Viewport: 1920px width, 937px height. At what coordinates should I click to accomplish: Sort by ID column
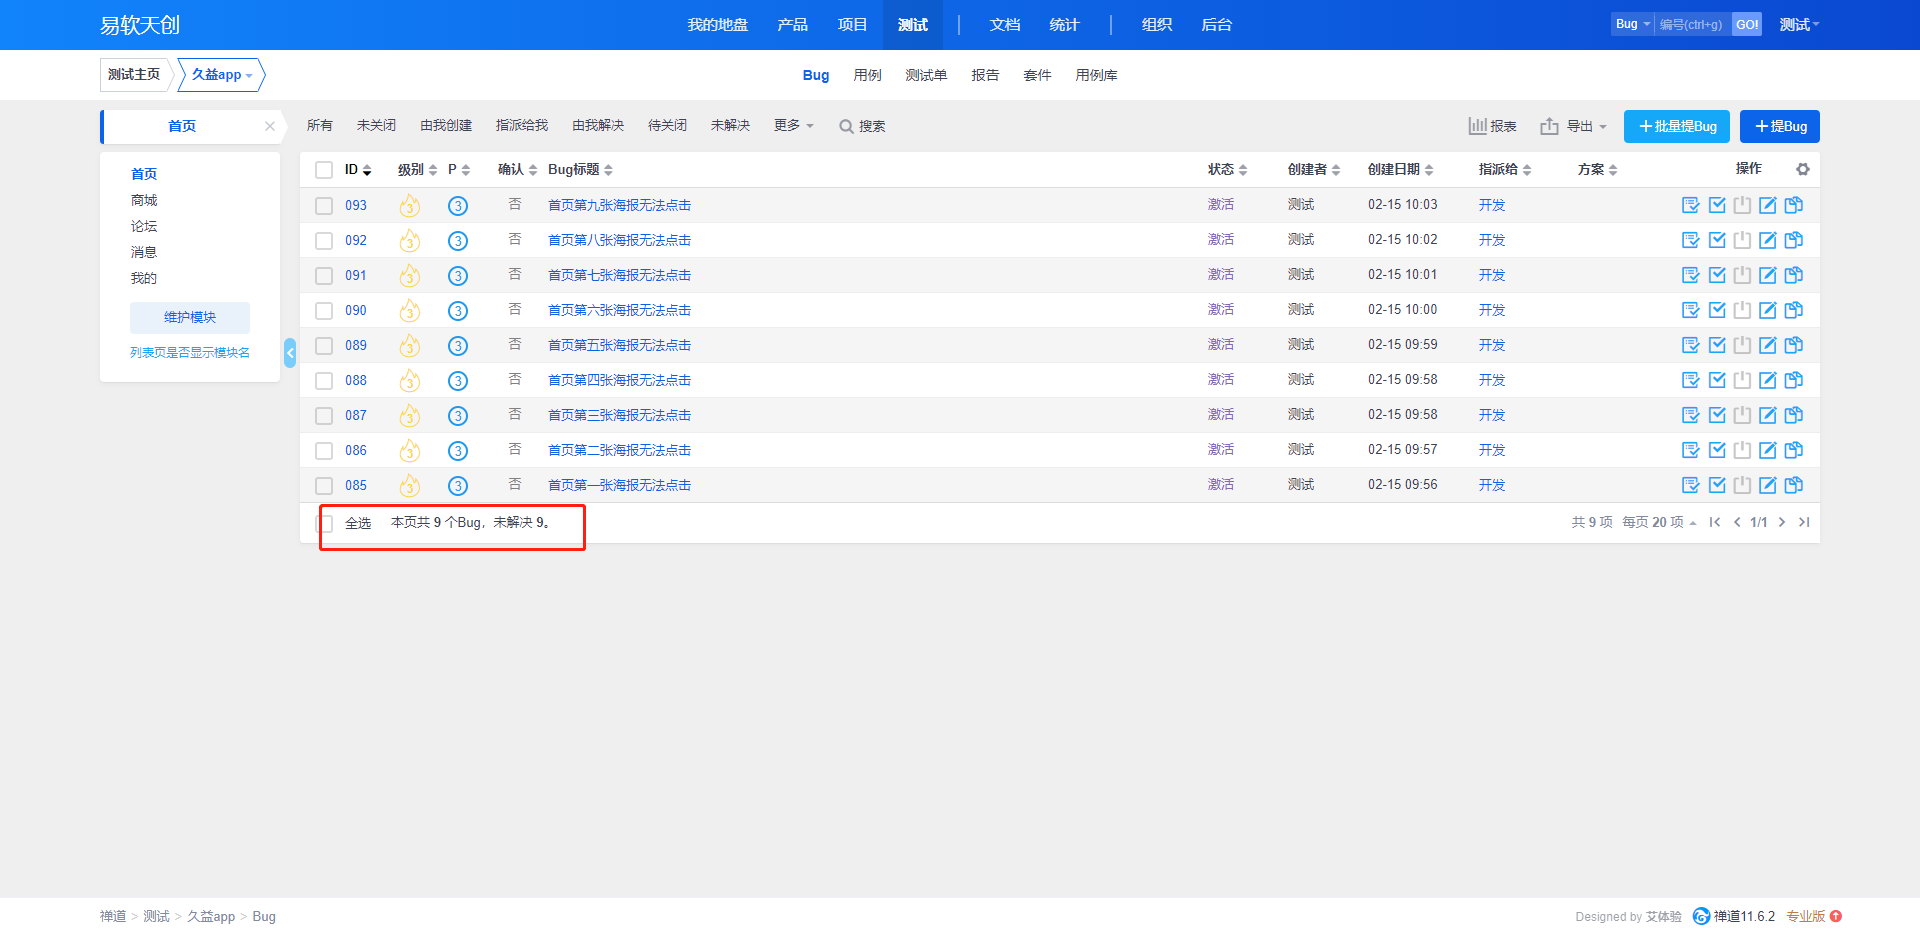358,170
